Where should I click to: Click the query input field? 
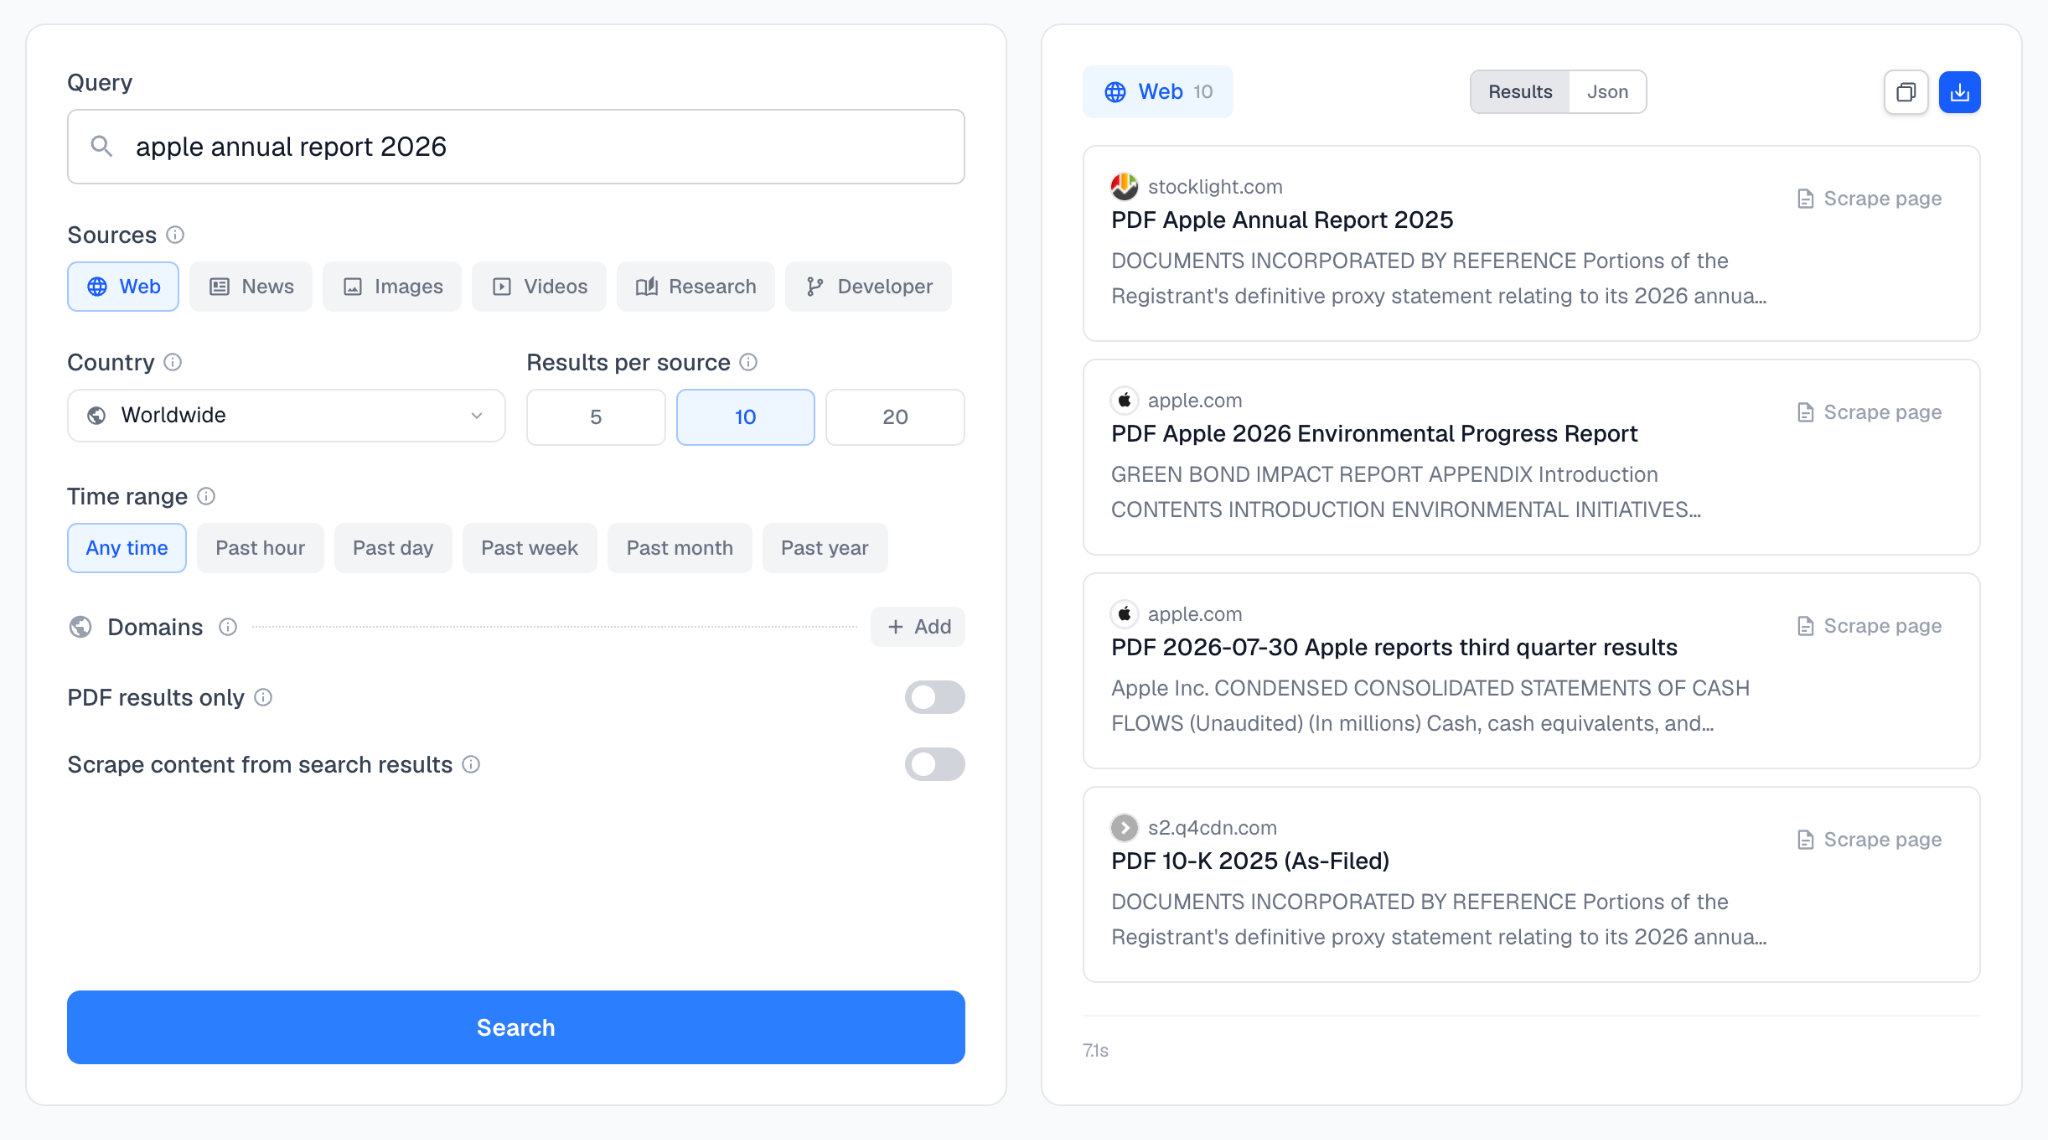[516, 147]
